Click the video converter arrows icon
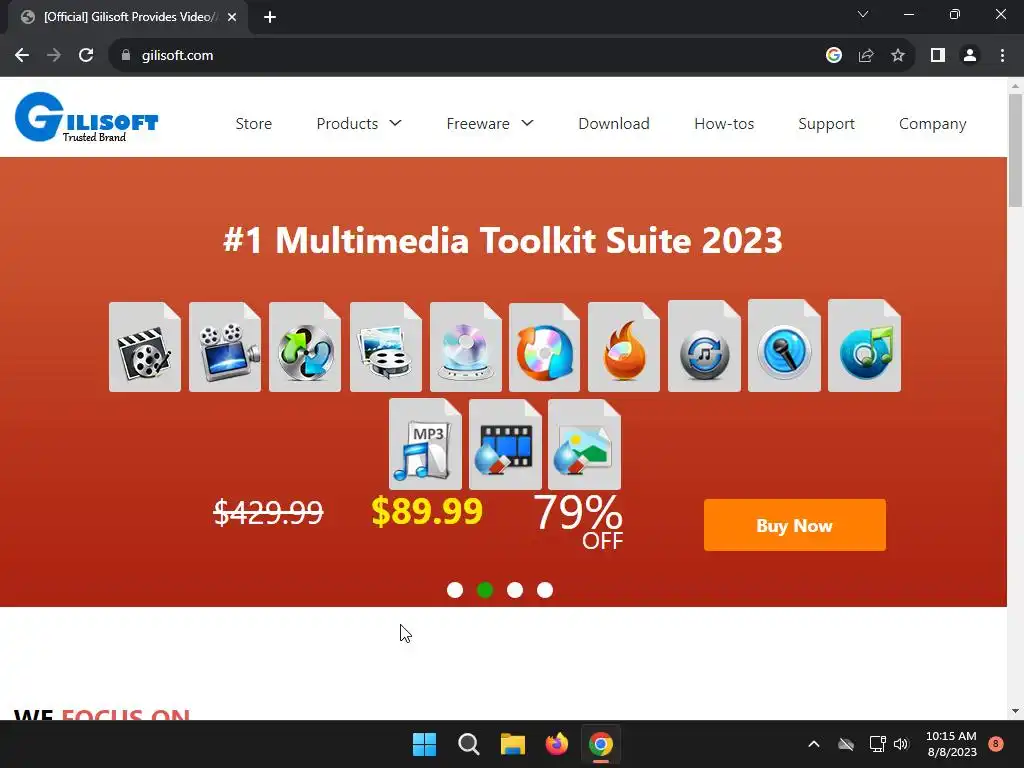 [x=305, y=347]
